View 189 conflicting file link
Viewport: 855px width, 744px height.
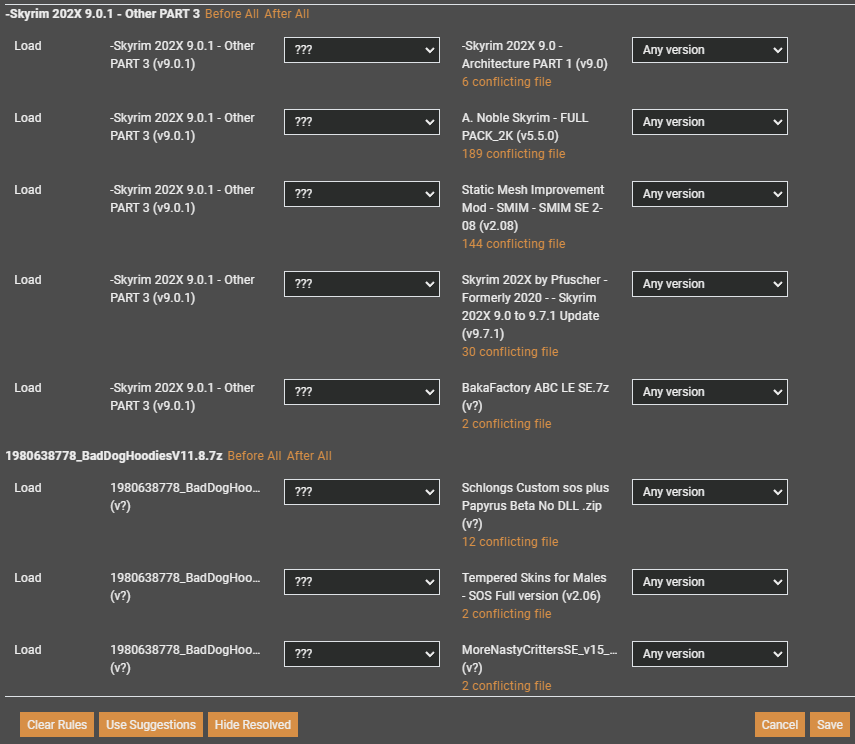pyautogui.click(x=514, y=154)
